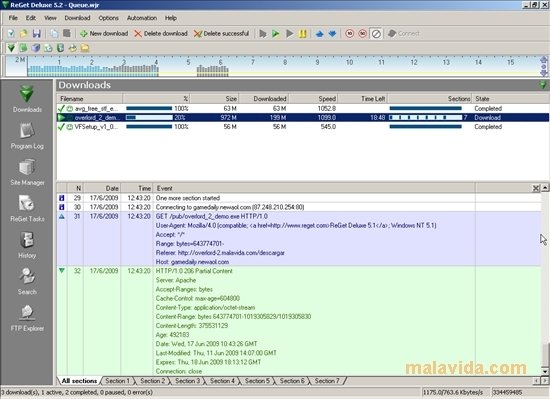This screenshot has width=550, height=399.
Task: Click the save floppy disk icon
Action: pos(36,34)
